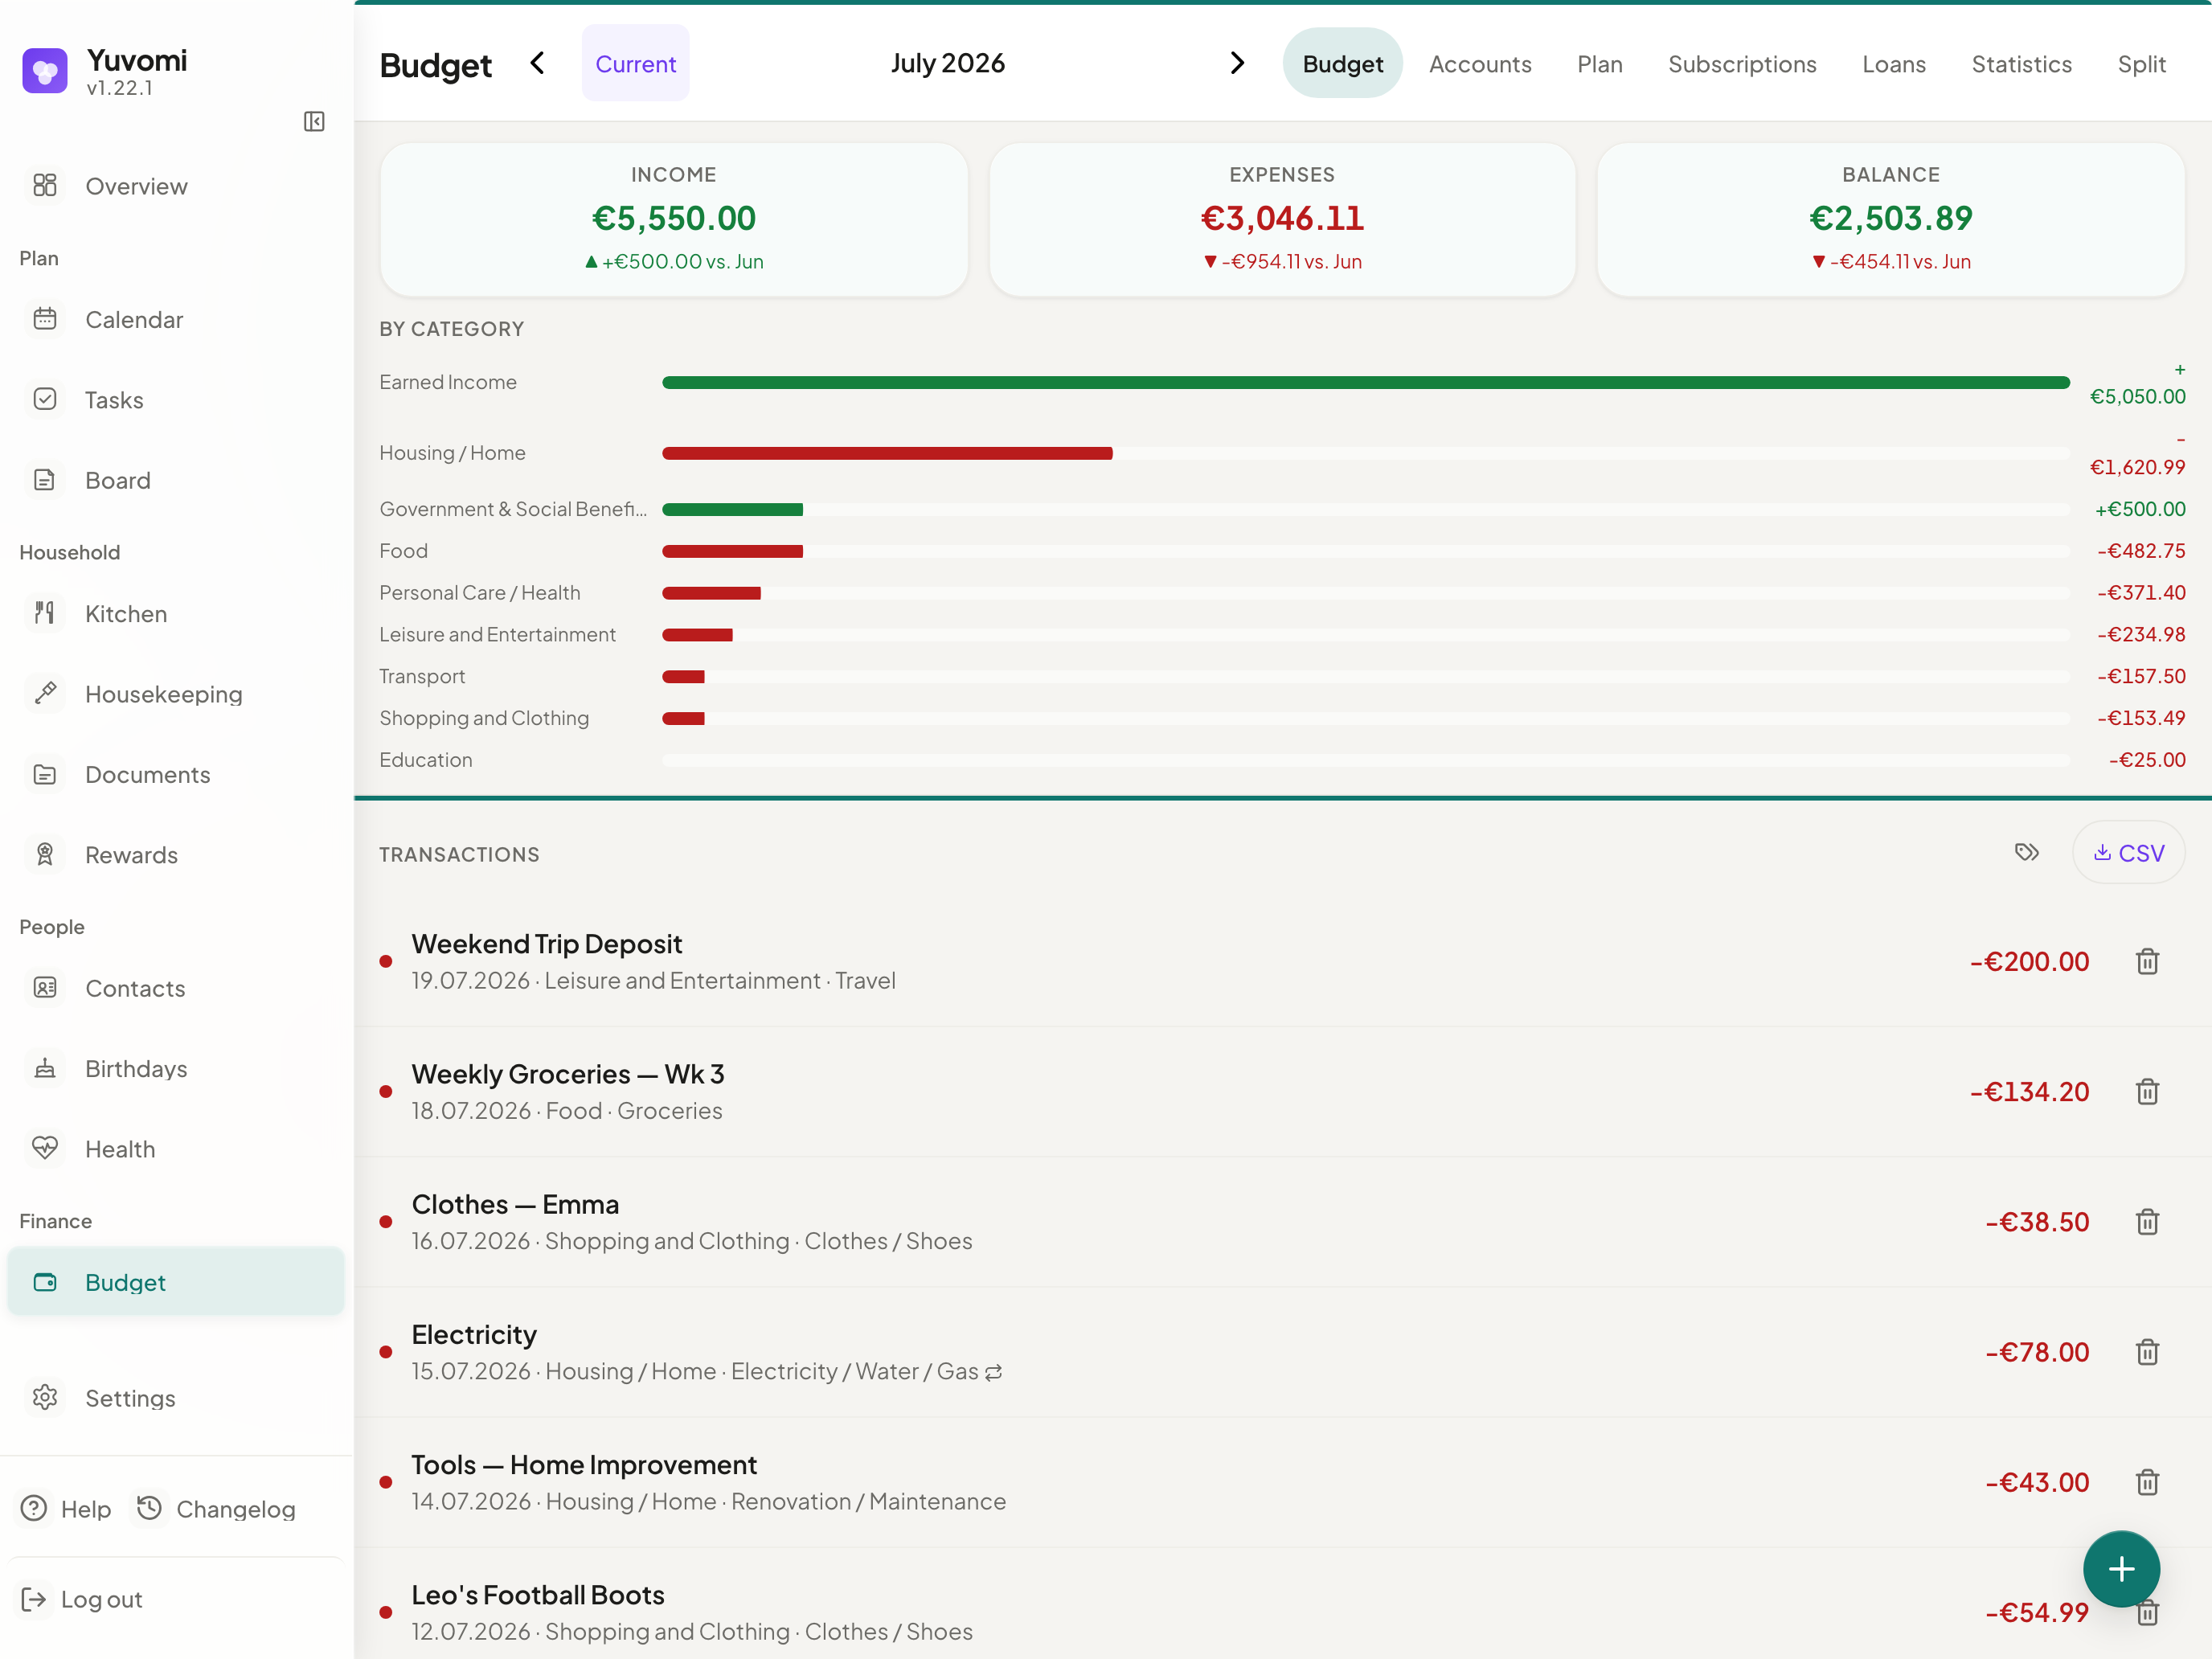Click the Balance summary card
The width and height of the screenshot is (2212, 1659).
1891,218
